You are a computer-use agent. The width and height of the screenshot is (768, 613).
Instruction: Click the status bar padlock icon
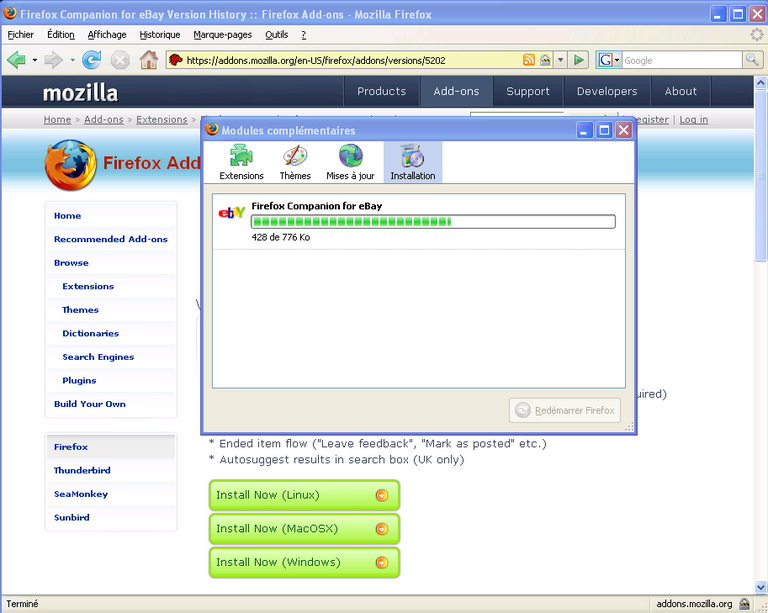click(744, 604)
